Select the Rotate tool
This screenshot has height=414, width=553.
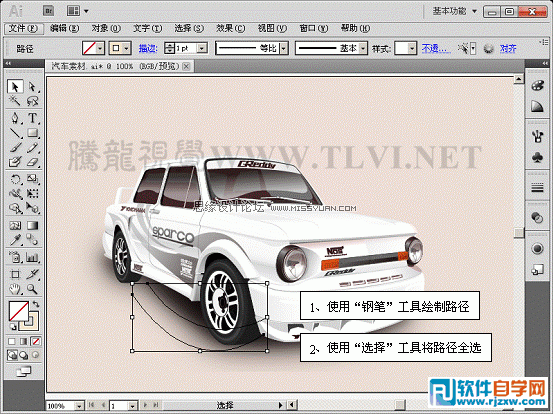tap(15, 179)
